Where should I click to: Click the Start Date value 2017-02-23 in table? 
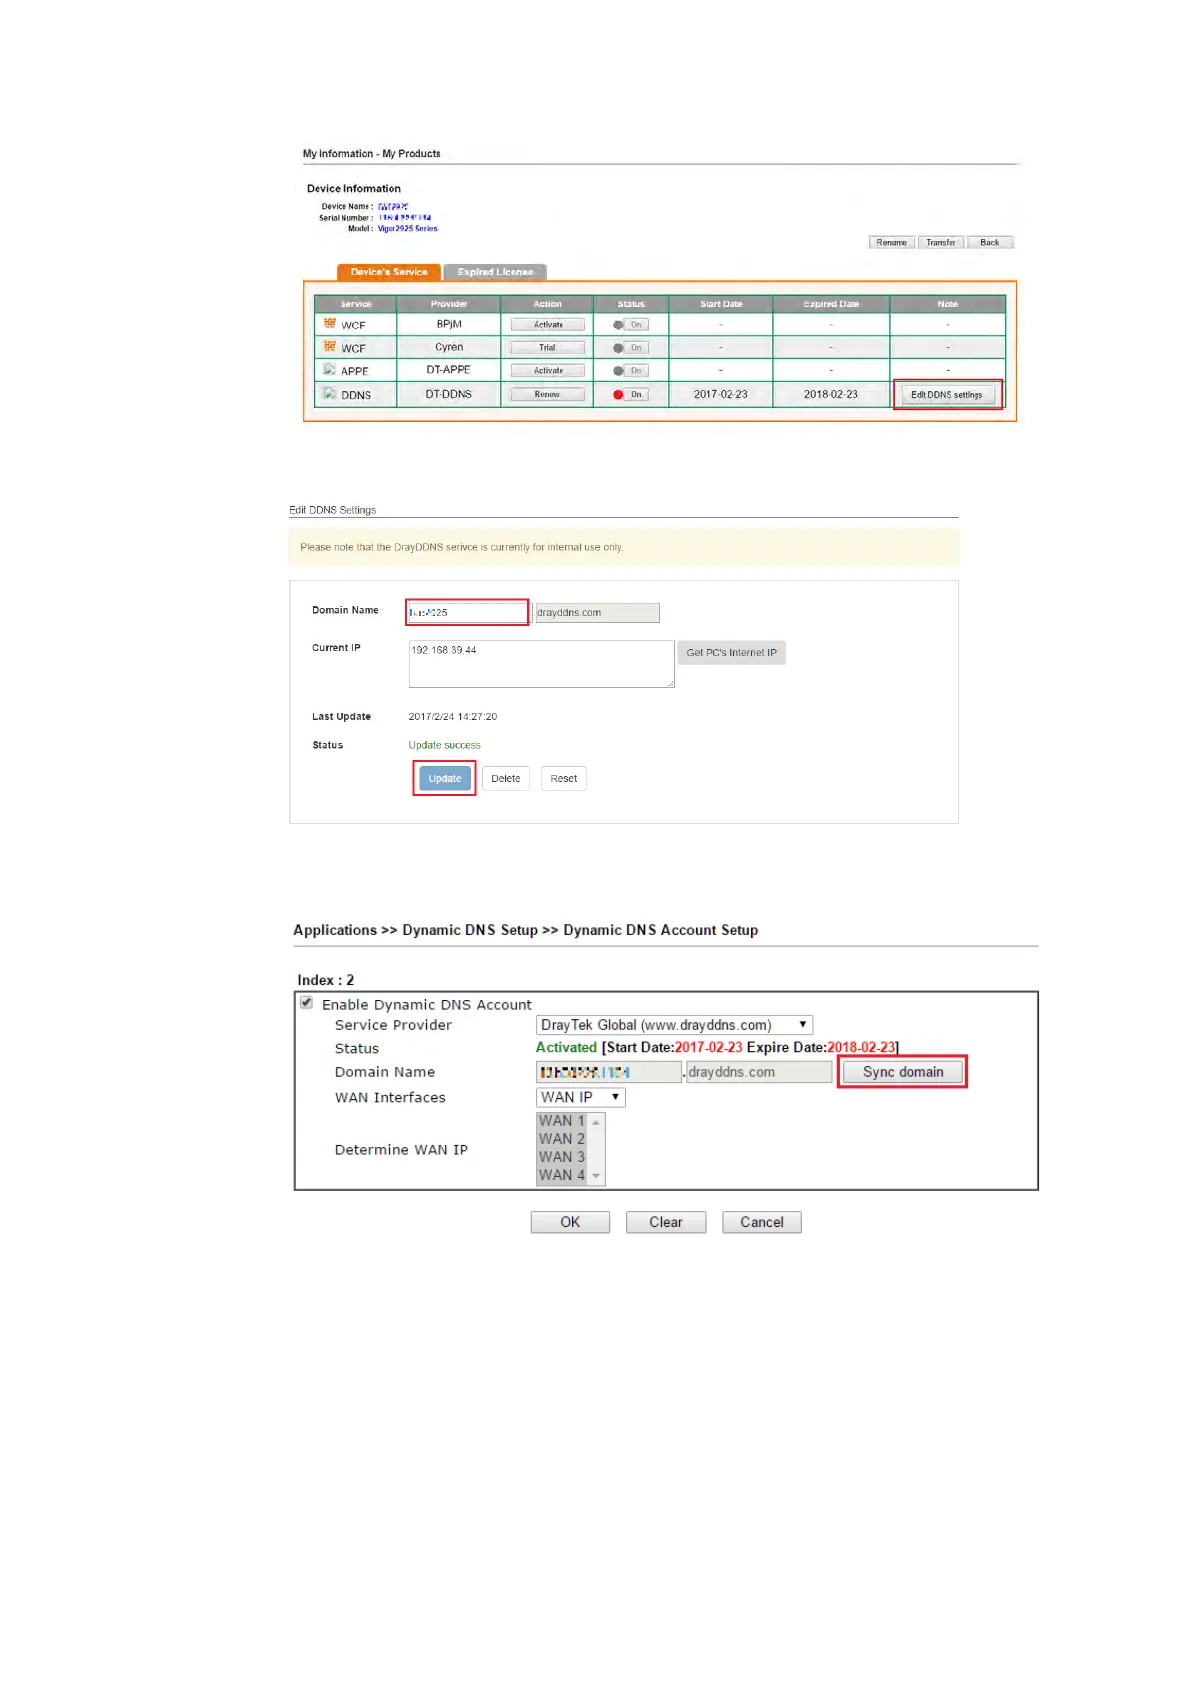pos(721,395)
